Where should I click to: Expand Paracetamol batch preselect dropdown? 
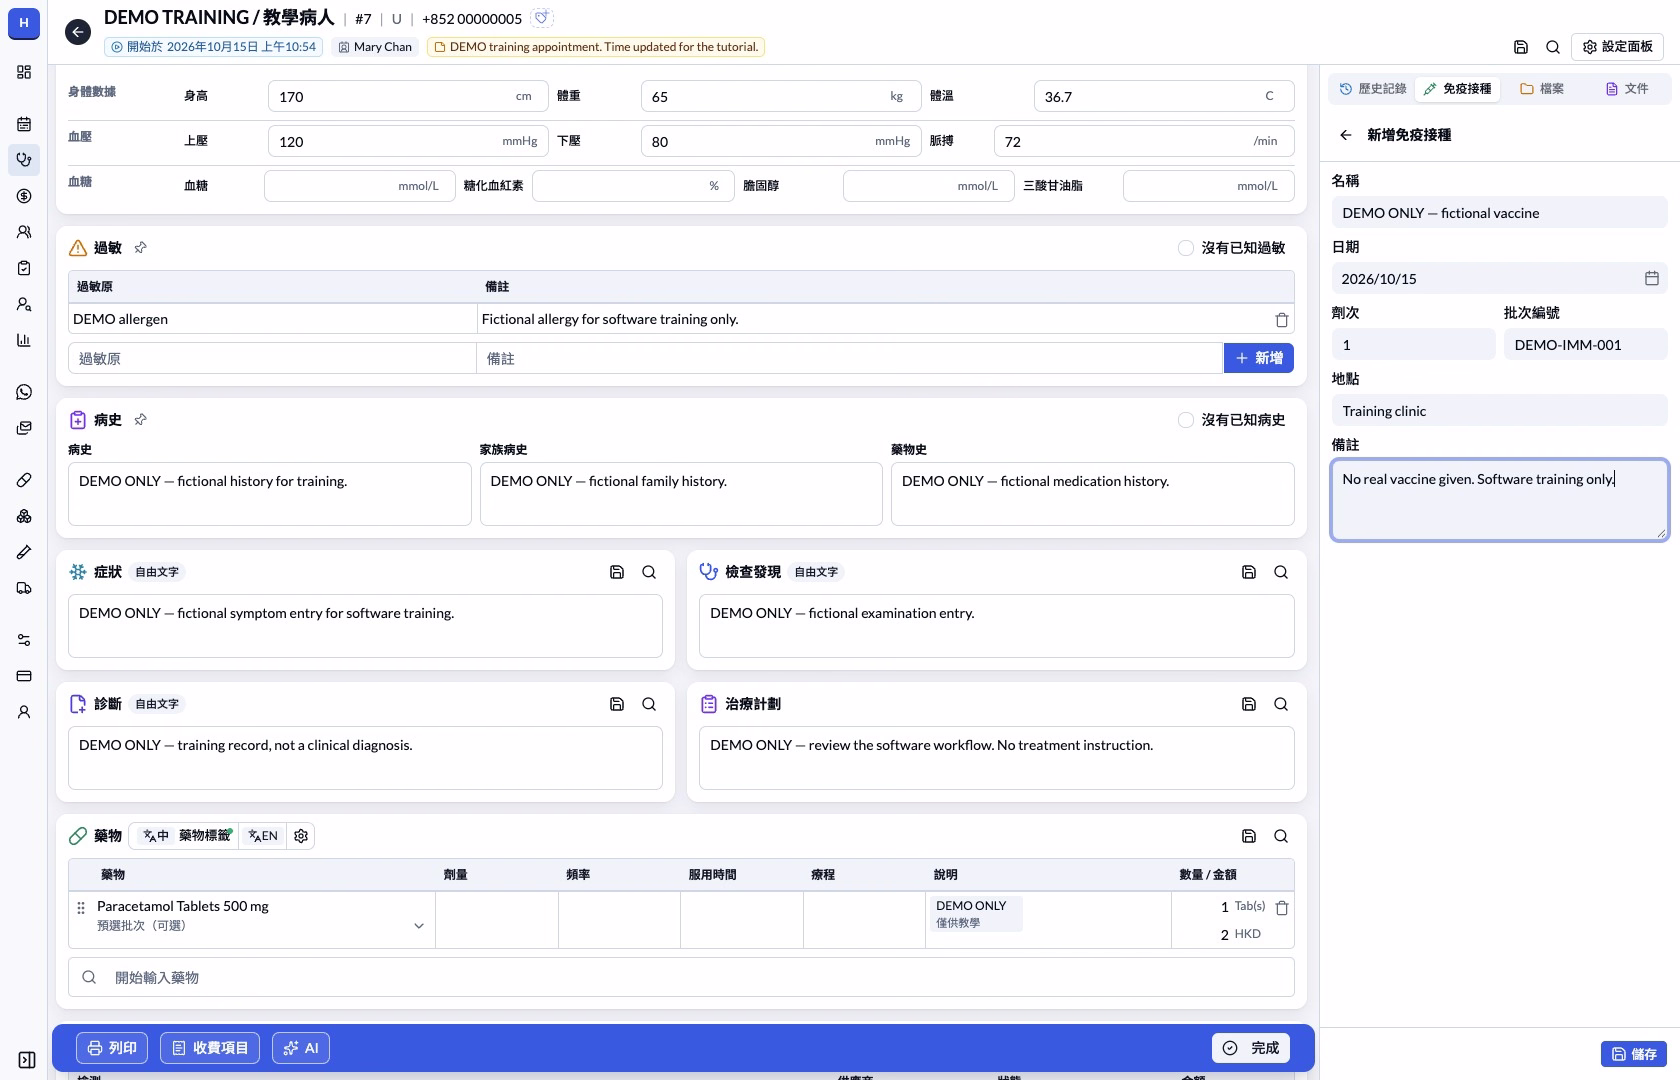pos(419,926)
